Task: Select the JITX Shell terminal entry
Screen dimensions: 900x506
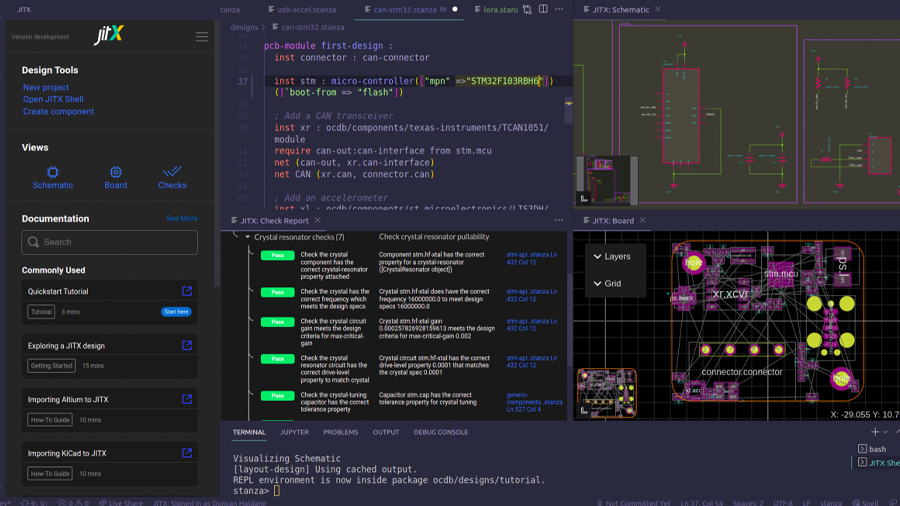Action: click(x=878, y=462)
